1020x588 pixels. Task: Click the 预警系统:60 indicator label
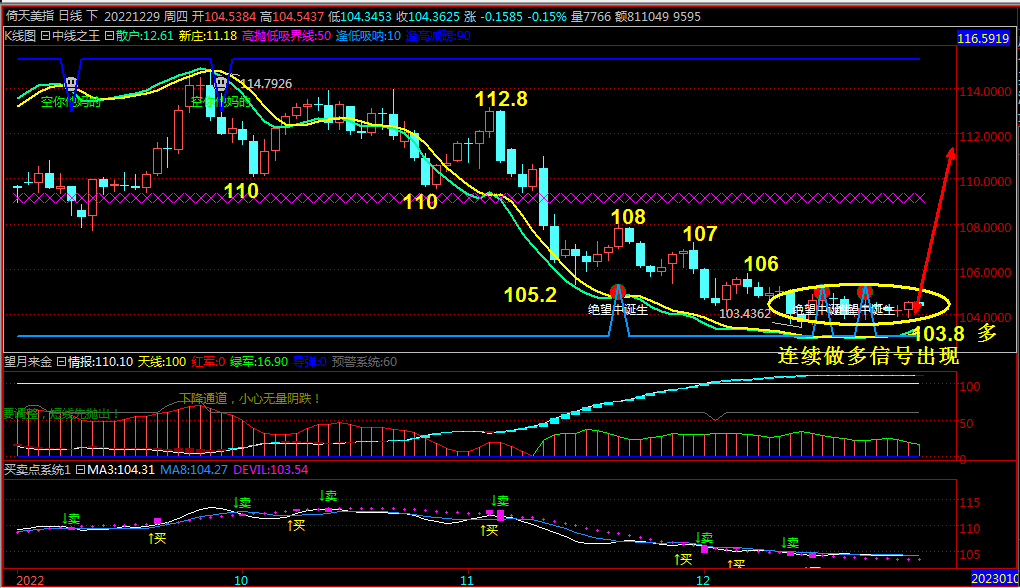tap(364, 362)
